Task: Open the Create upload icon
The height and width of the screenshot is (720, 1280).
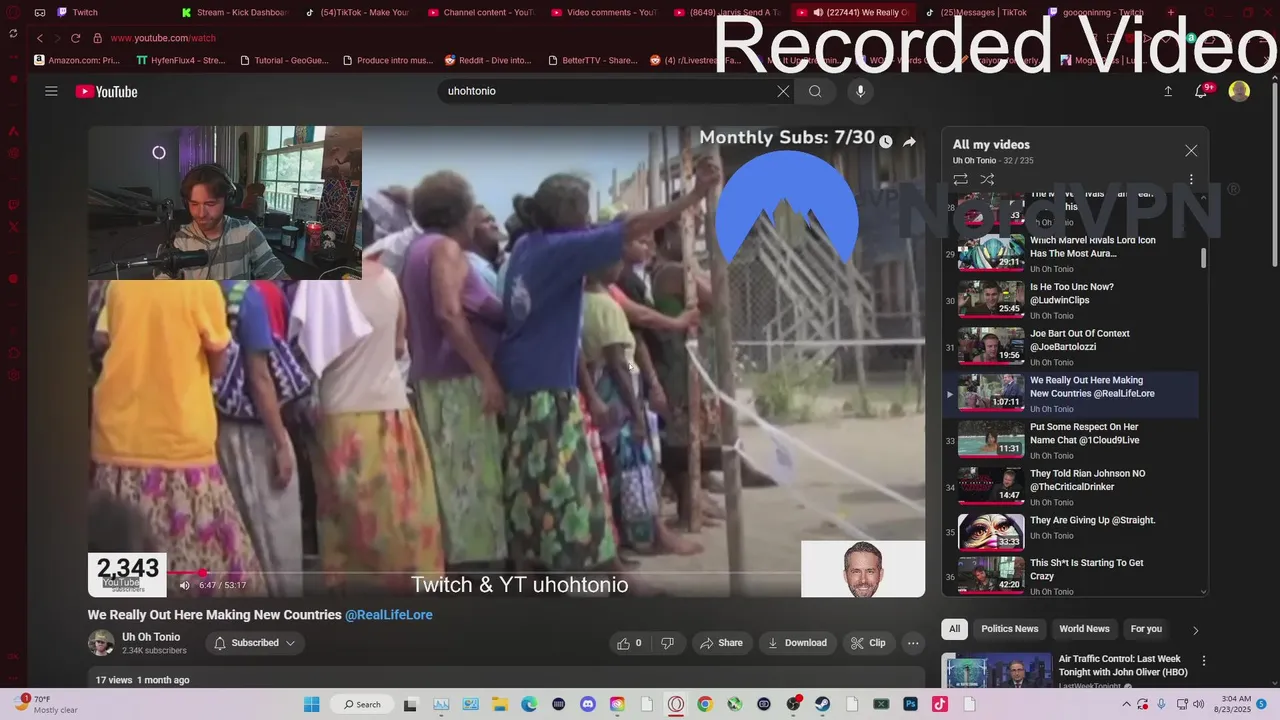Action: pyautogui.click(x=1168, y=91)
